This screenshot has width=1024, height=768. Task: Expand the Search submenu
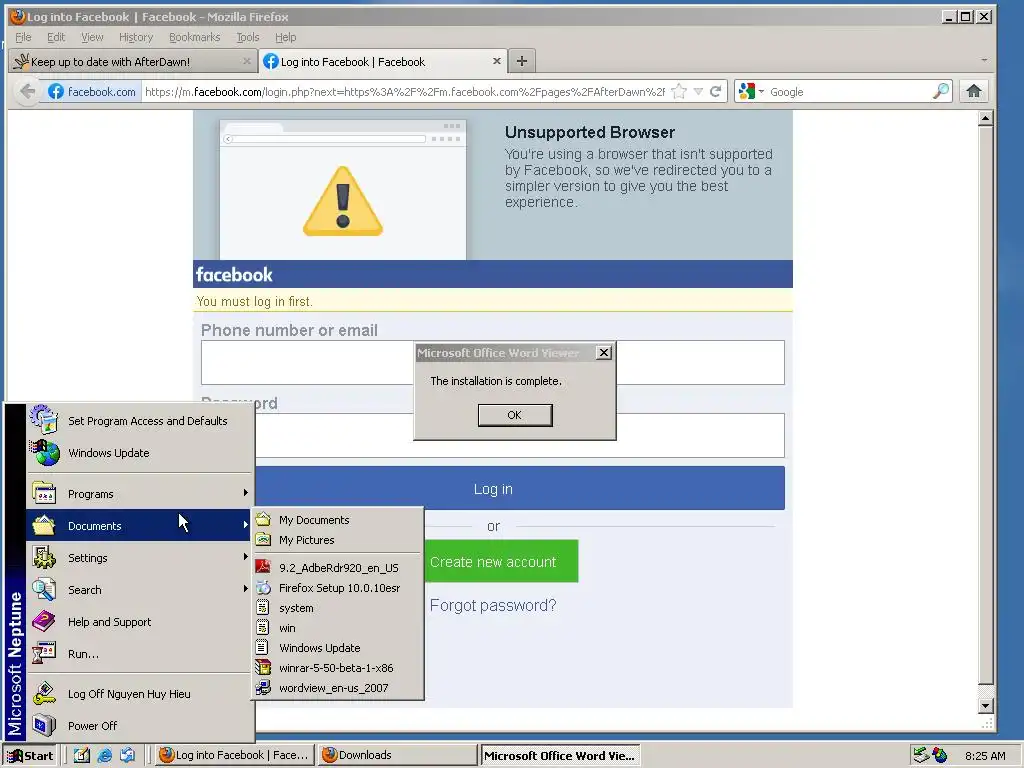pos(139,590)
